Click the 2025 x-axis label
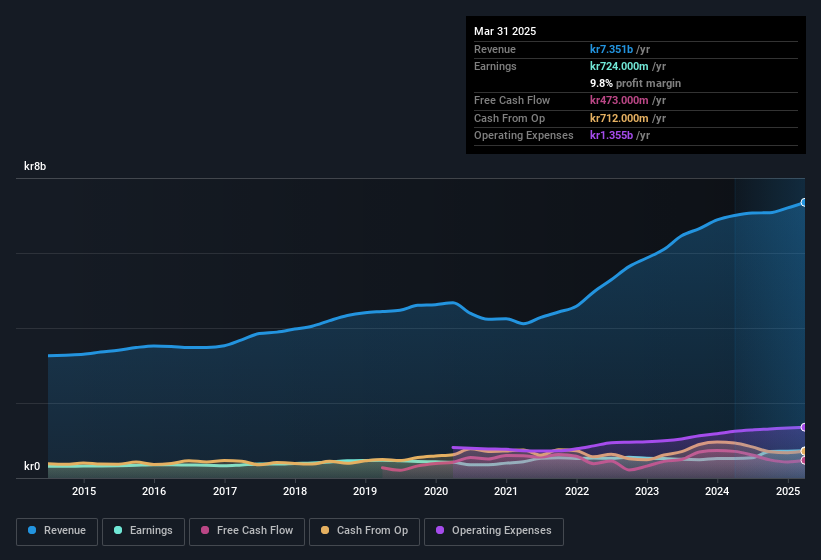The height and width of the screenshot is (560, 821). point(787,491)
